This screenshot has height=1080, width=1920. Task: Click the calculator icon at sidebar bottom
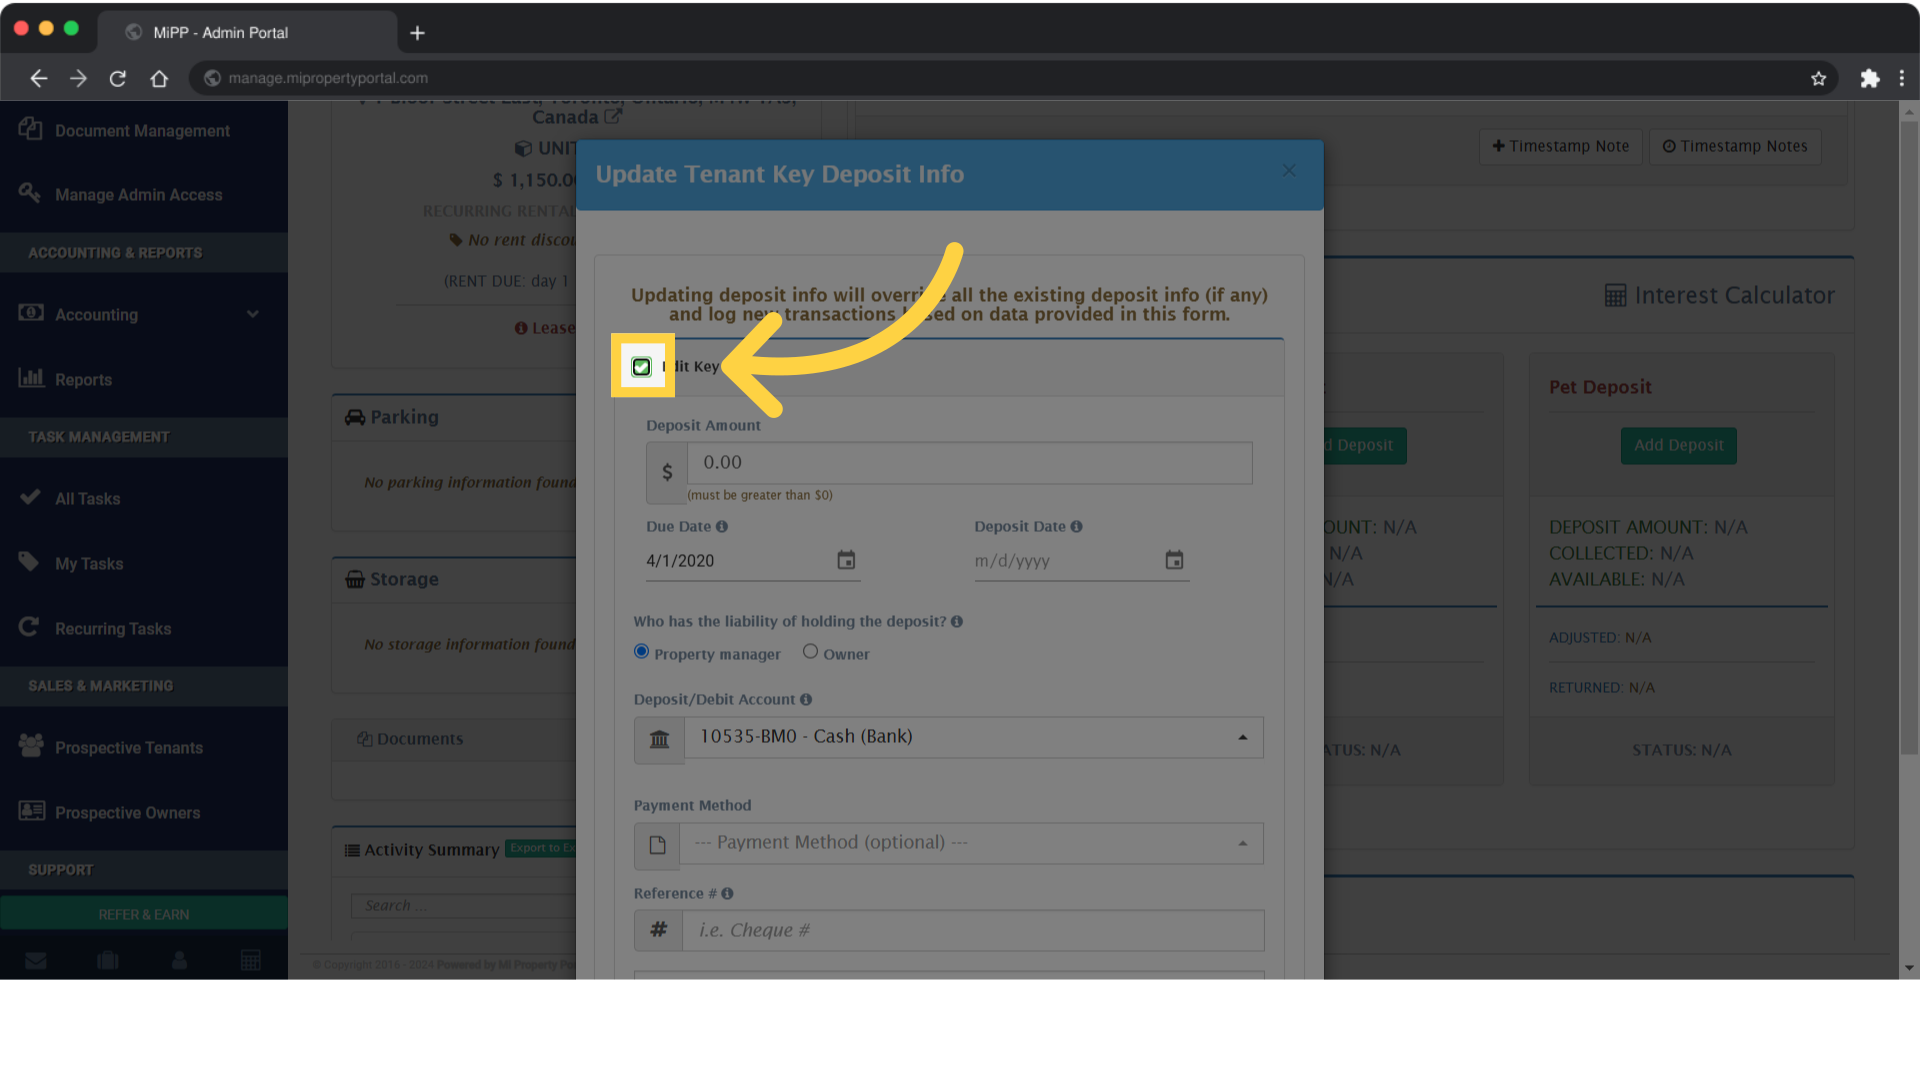251,960
